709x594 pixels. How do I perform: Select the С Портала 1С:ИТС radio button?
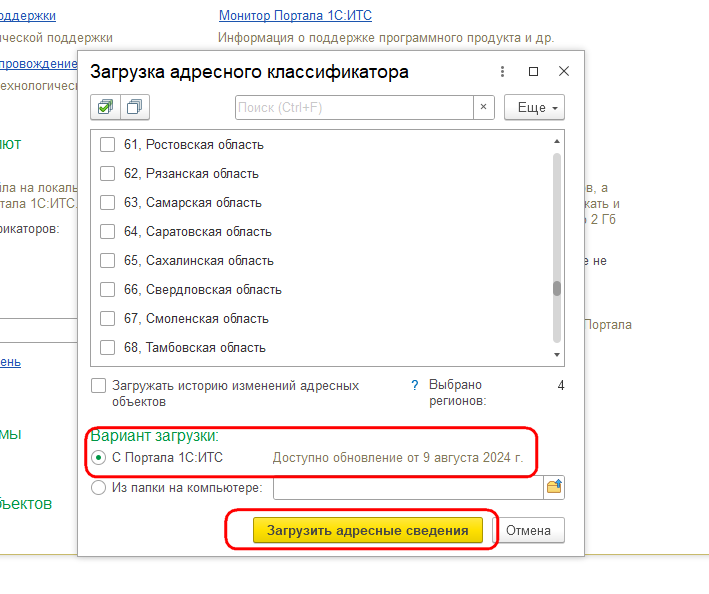(x=98, y=457)
